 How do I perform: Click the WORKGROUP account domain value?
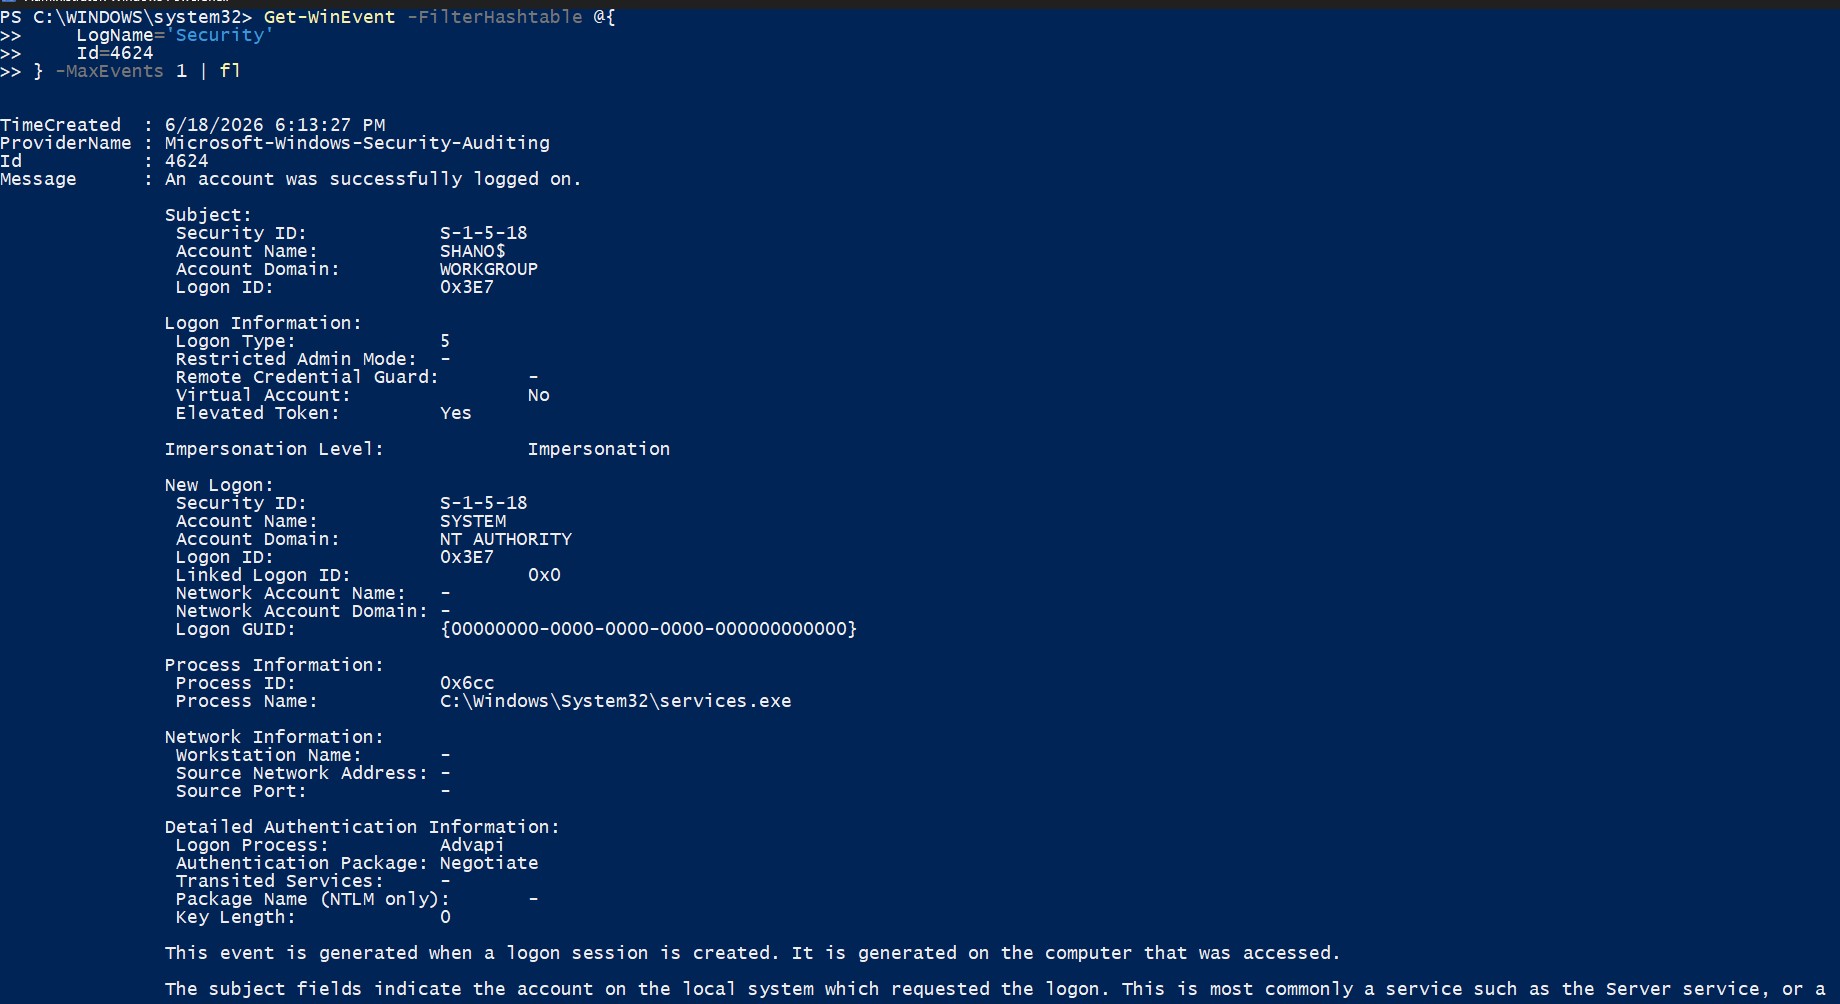pos(489,269)
